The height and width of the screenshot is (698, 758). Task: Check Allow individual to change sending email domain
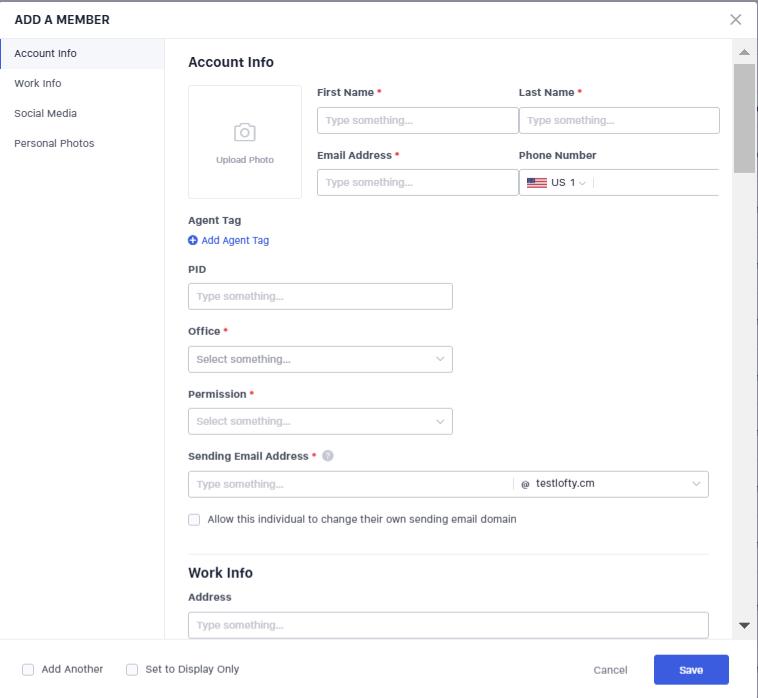(194, 520)
